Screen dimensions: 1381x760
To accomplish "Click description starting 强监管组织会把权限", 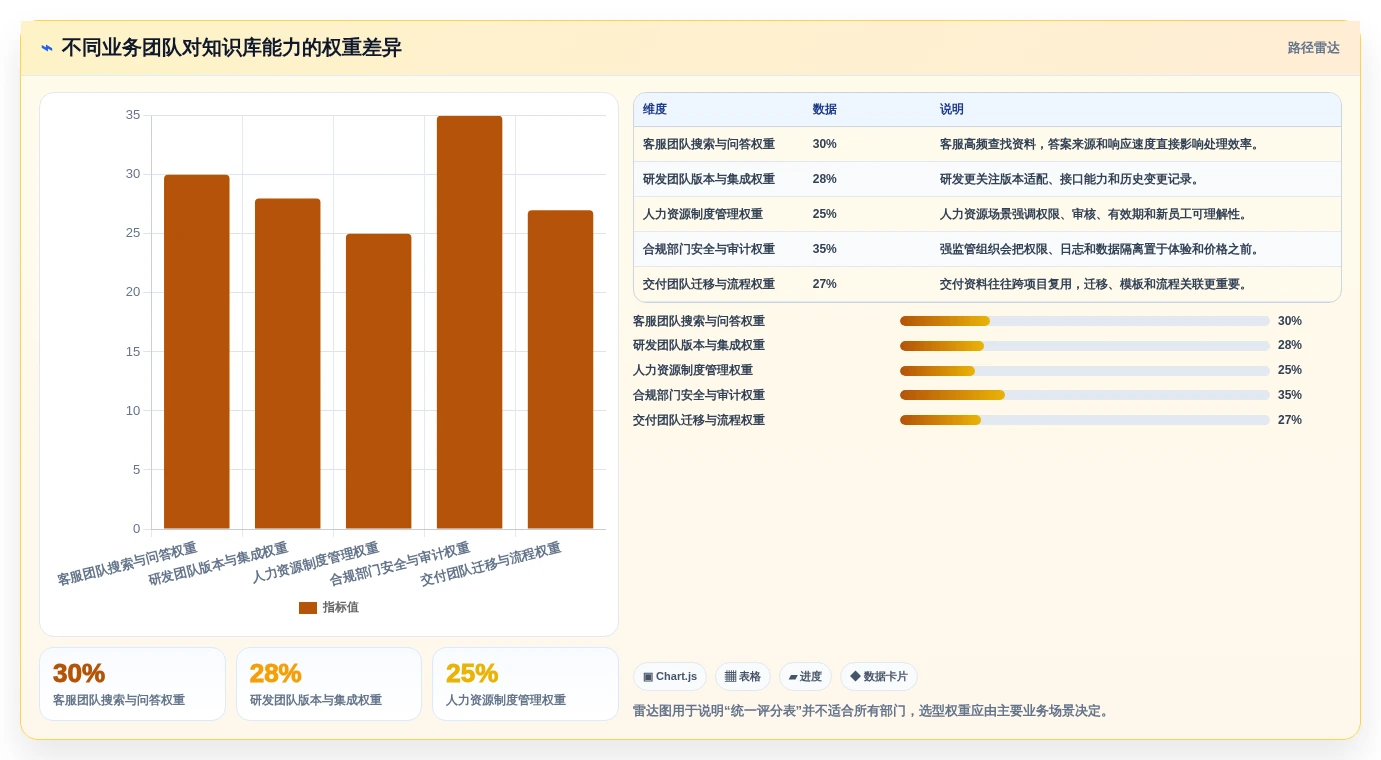I will [x=1102, y=249].
